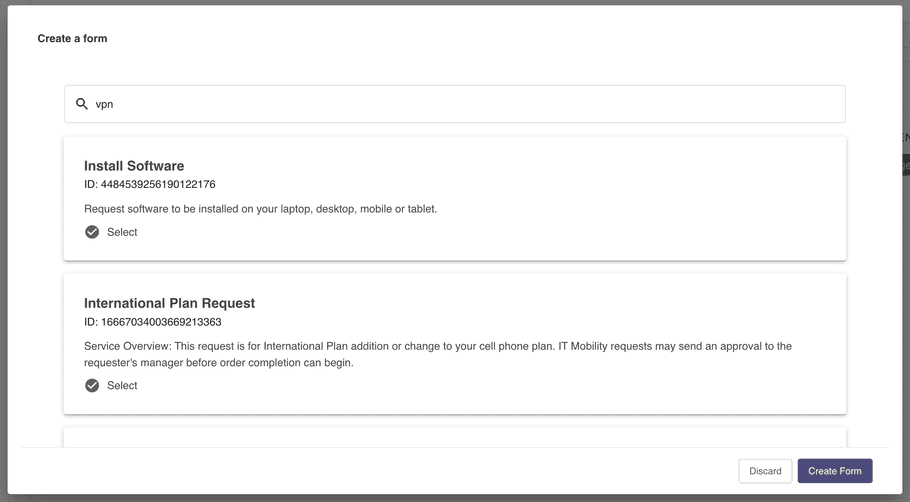Click the Create Form button

coord(835,471)
